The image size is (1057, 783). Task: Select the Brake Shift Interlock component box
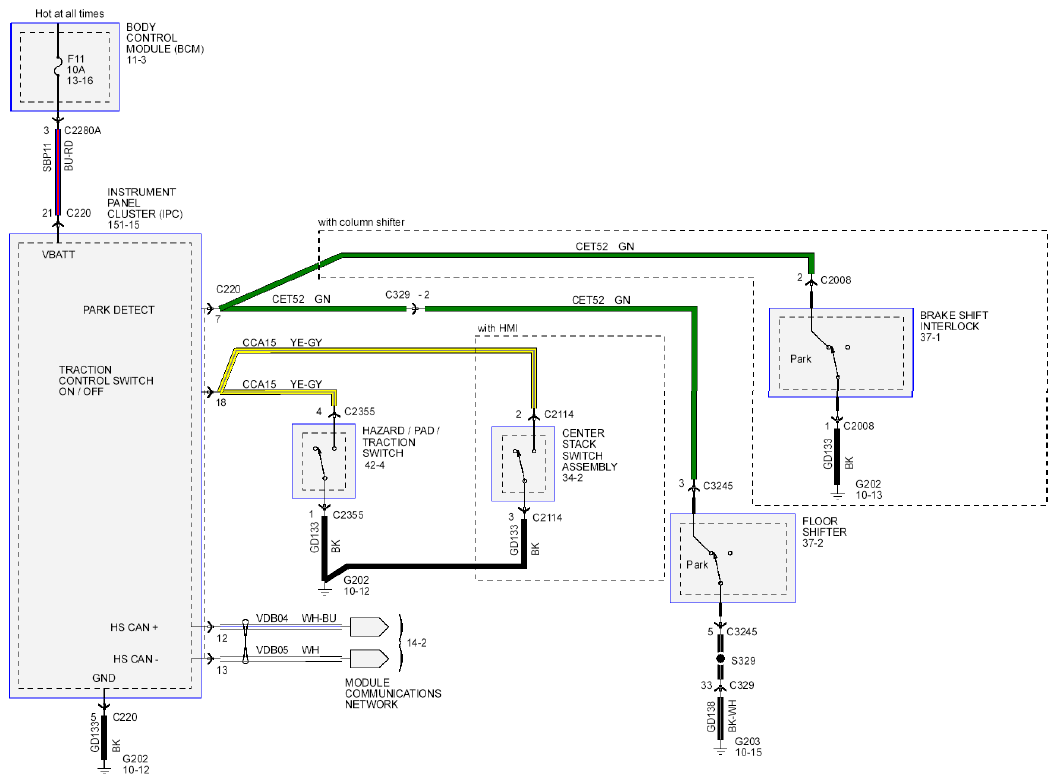pos(841,352)
